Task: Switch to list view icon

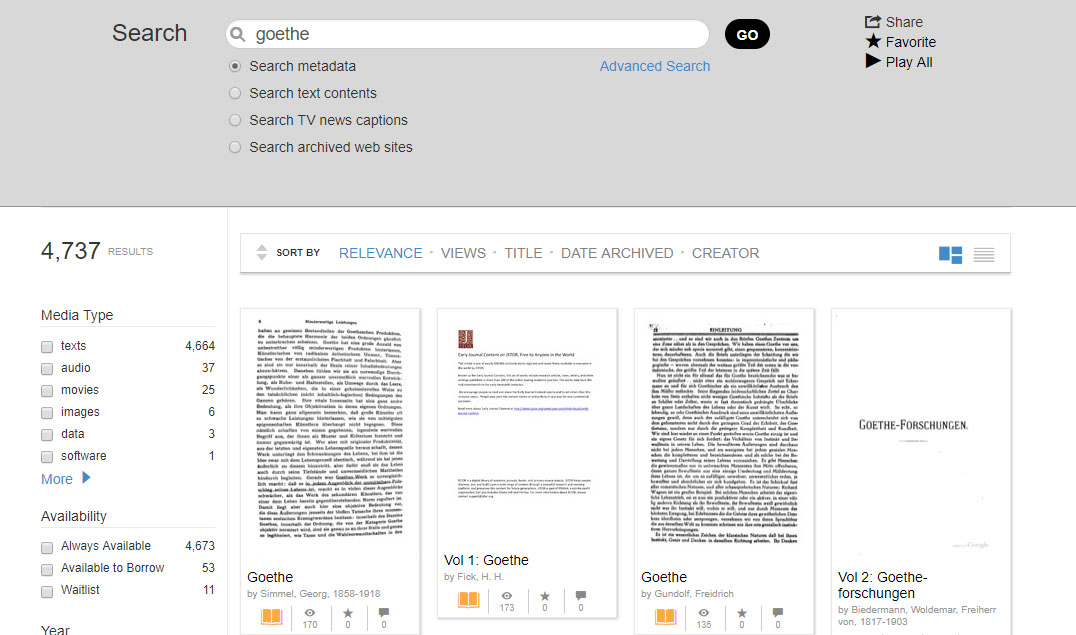Action: pyautogui.click(x=984, y=255)
